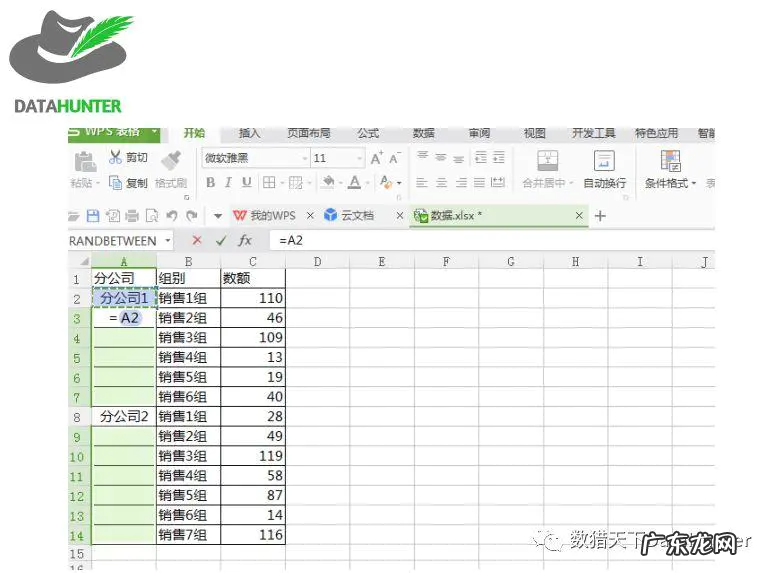Click the justify alignment icon

[x=479, y=183]
